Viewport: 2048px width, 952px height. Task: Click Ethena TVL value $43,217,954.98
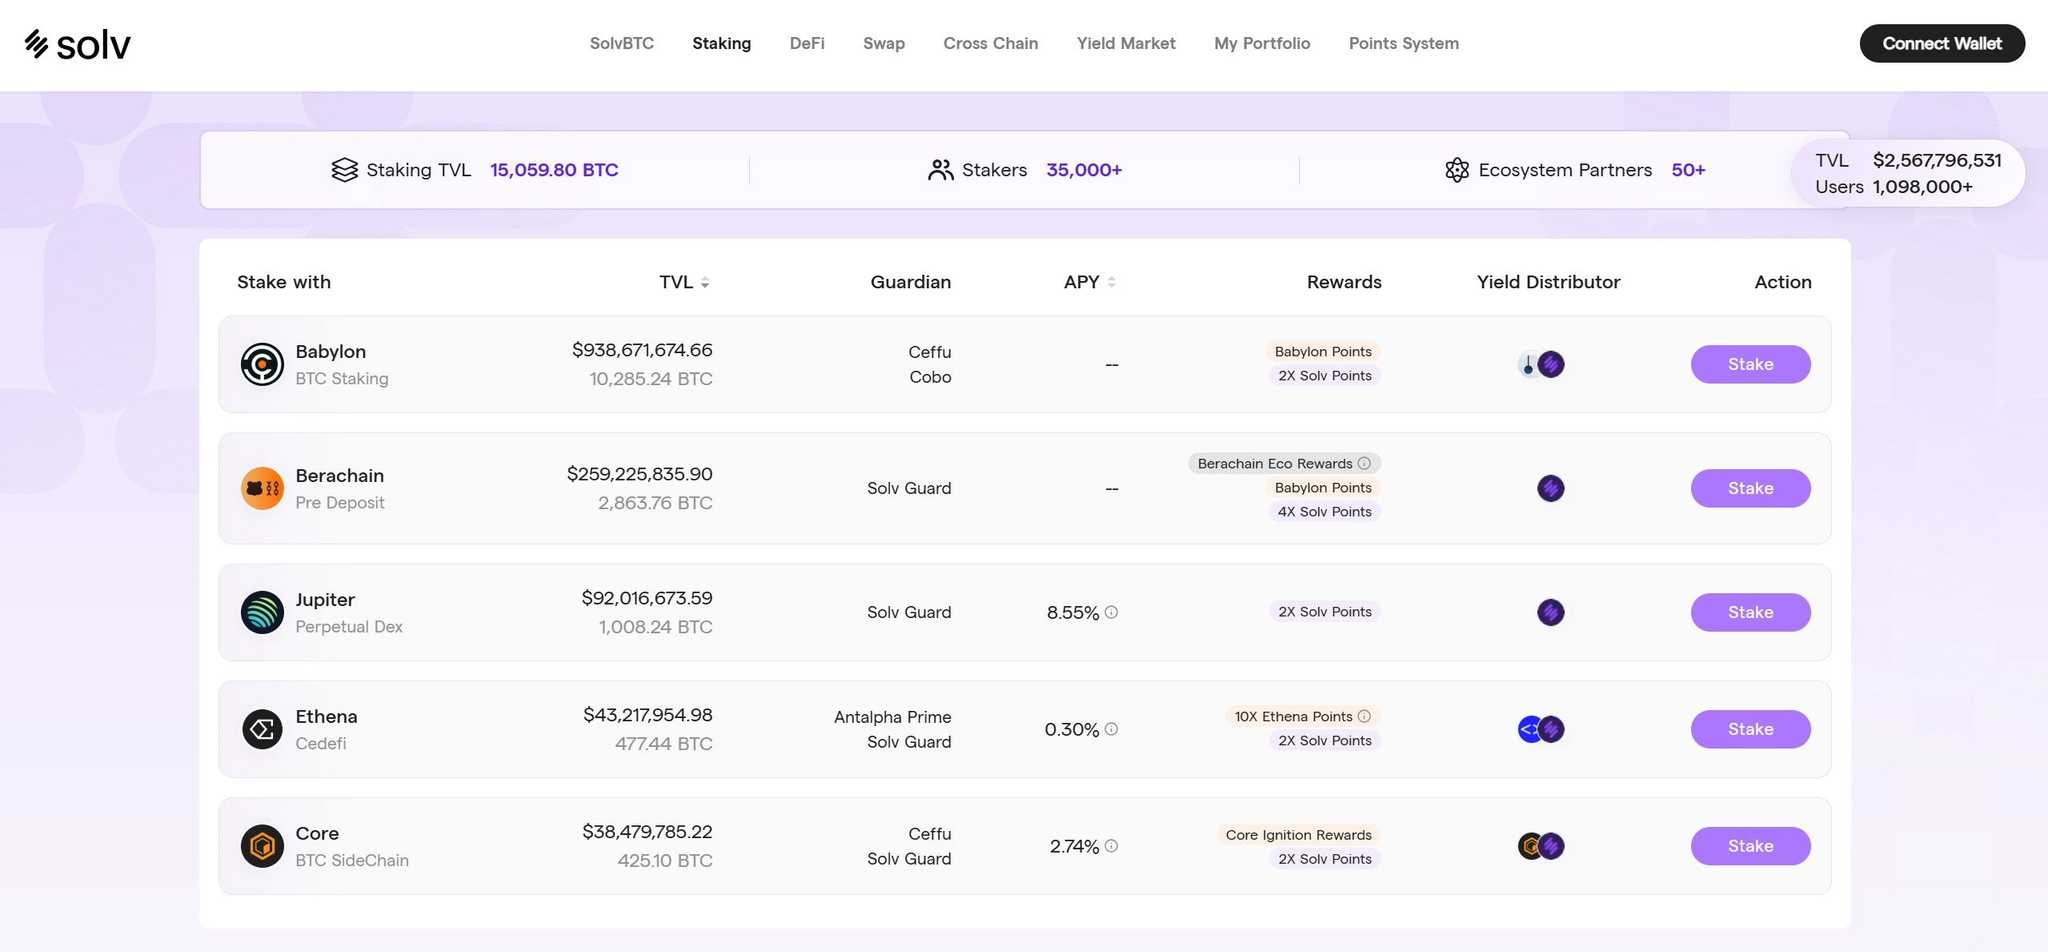(648, 715)
